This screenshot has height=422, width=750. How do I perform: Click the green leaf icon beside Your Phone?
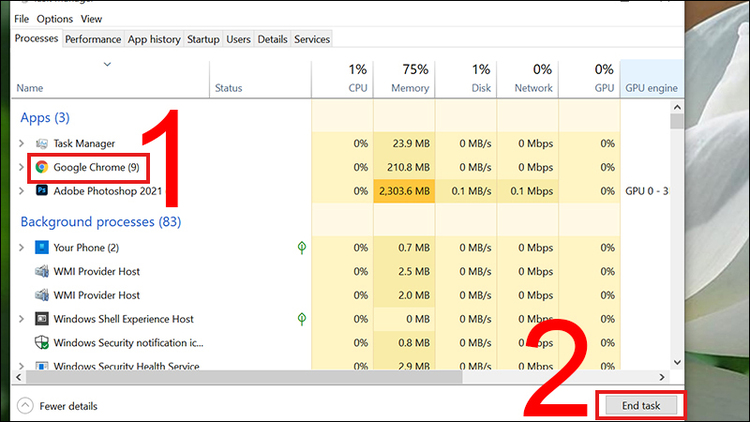[x=301, y=247]
